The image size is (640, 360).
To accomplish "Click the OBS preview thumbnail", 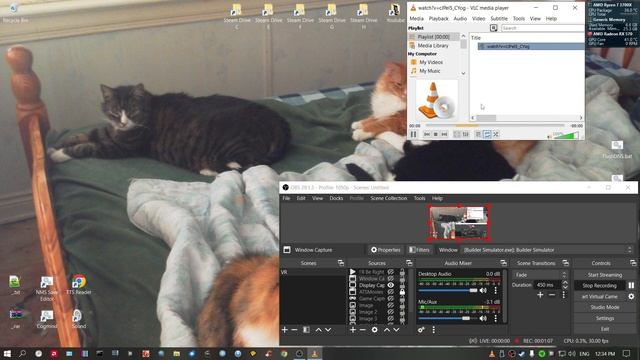I will click(459, 222).
